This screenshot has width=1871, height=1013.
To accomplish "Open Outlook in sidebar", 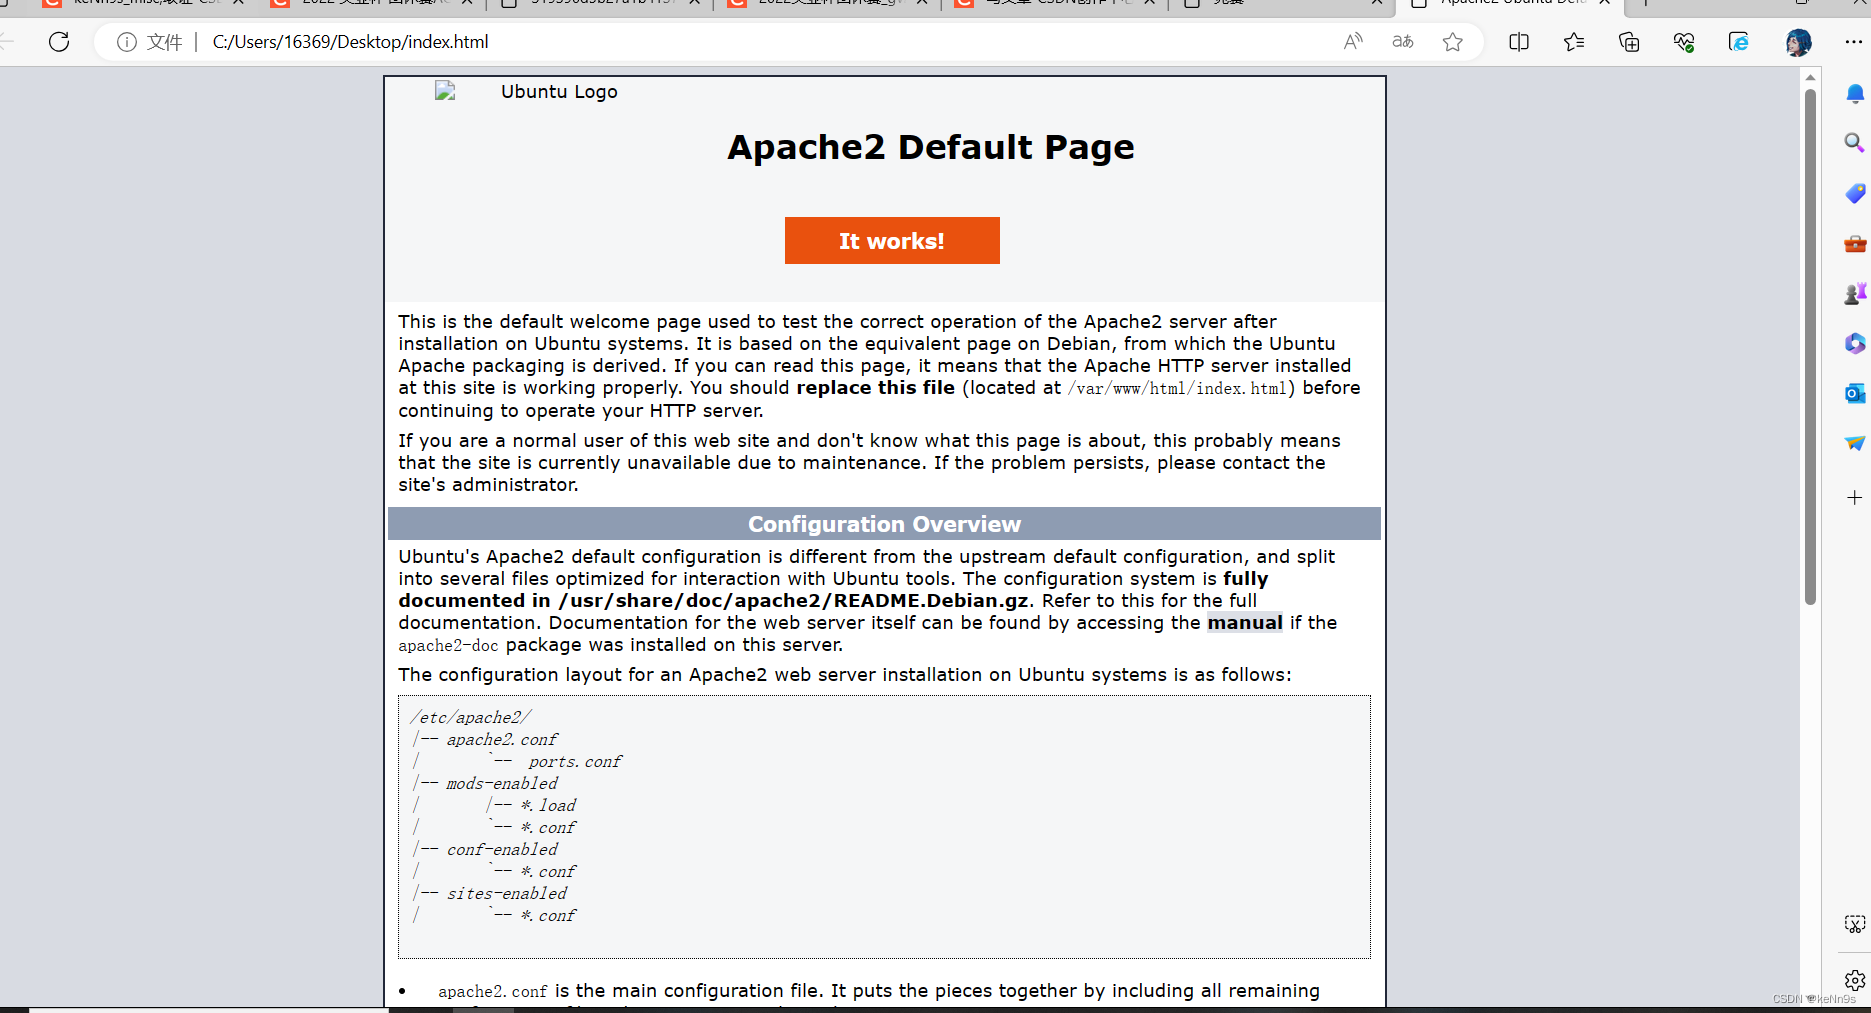I will point(1855,393).
